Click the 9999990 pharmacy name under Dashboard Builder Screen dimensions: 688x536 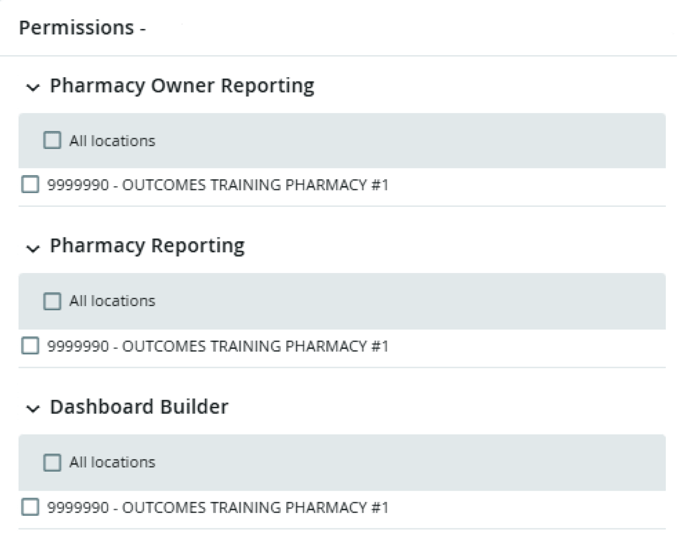point(217,507)
